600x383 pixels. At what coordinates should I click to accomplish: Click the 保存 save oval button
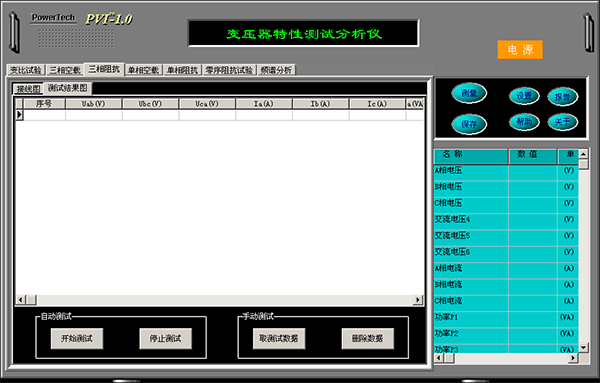click(469, 124)
